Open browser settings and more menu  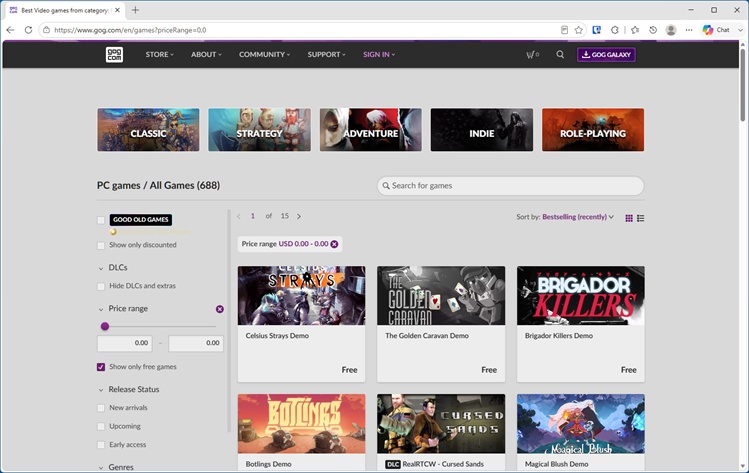click(689, 30)
